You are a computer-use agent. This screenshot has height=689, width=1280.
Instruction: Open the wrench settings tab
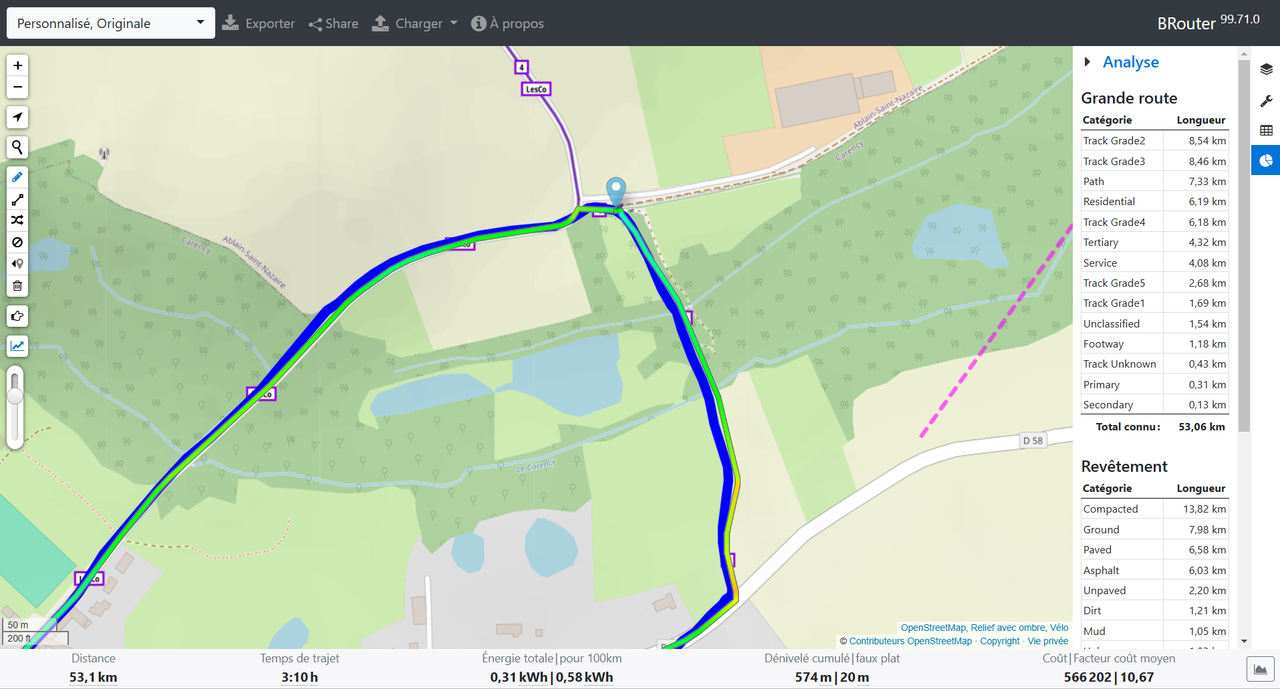pos(1266,100)
